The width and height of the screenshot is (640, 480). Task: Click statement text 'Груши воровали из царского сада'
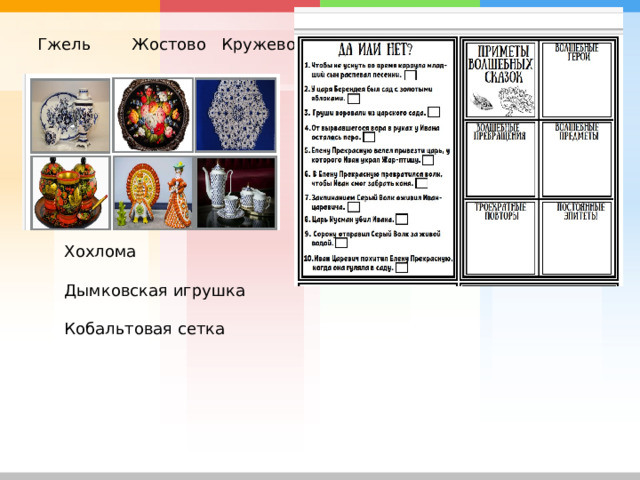369,113
